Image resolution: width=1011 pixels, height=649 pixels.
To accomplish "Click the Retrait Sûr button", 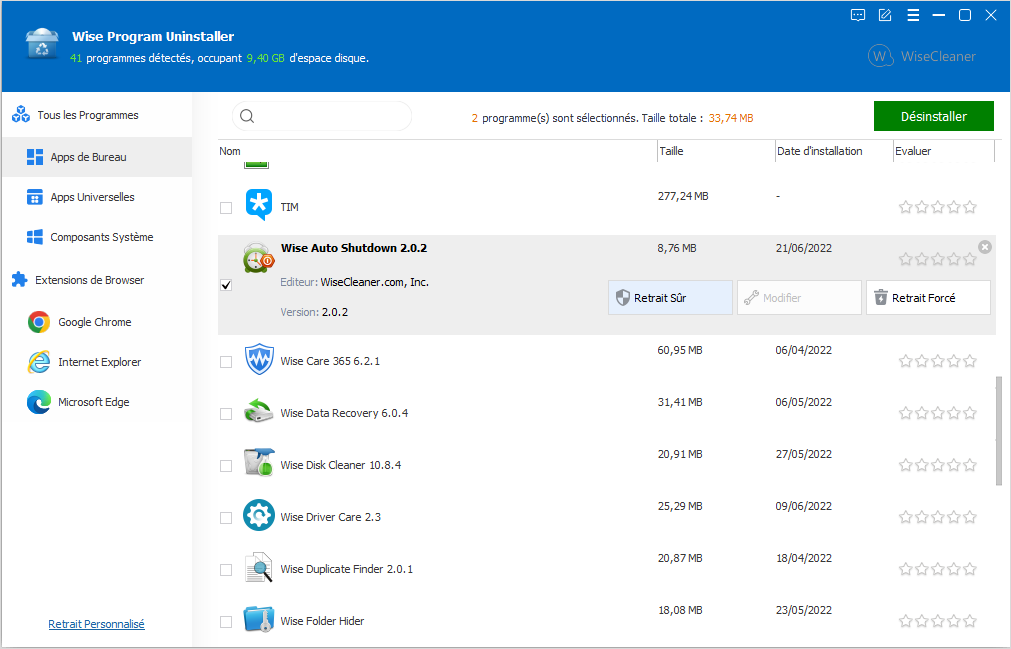I will click(670, 297).
